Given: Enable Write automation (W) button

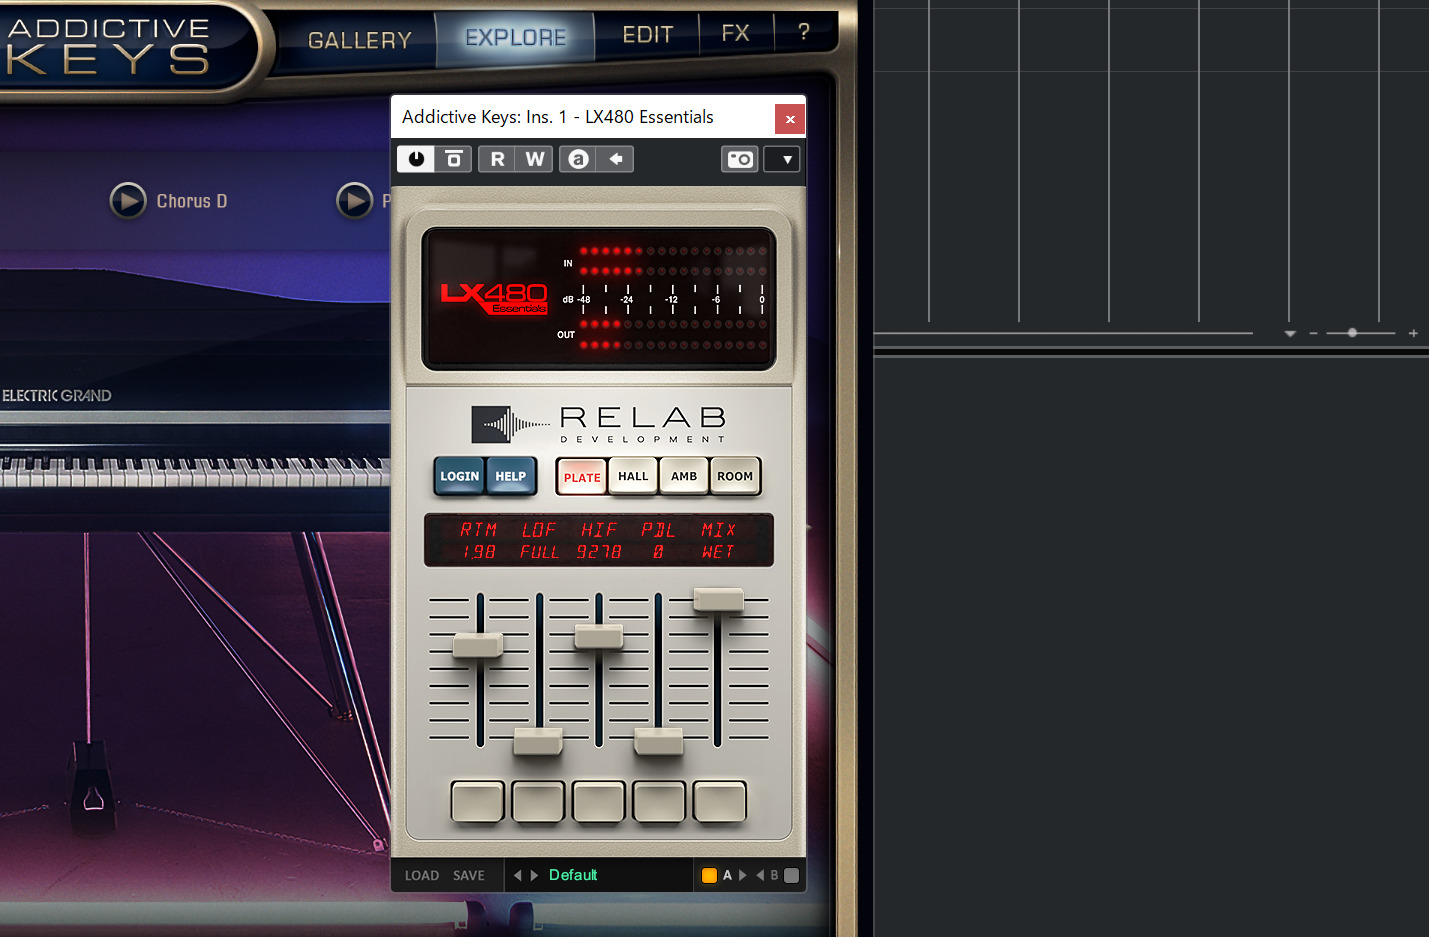Looking at the screenshot, I should (x=535, y=159).
